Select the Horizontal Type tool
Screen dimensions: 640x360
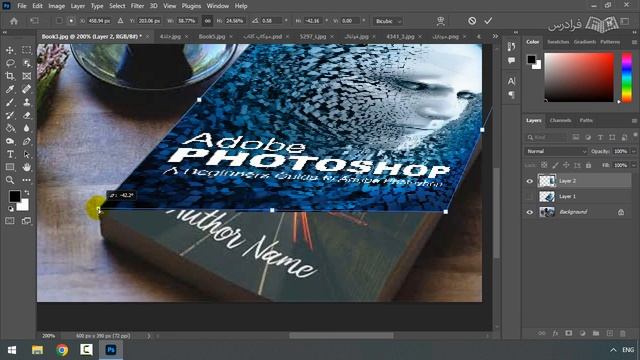point(10,154)
